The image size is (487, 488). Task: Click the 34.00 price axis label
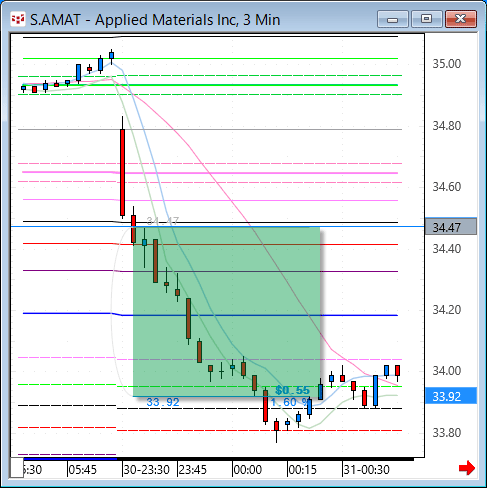(x=447, y=370)
